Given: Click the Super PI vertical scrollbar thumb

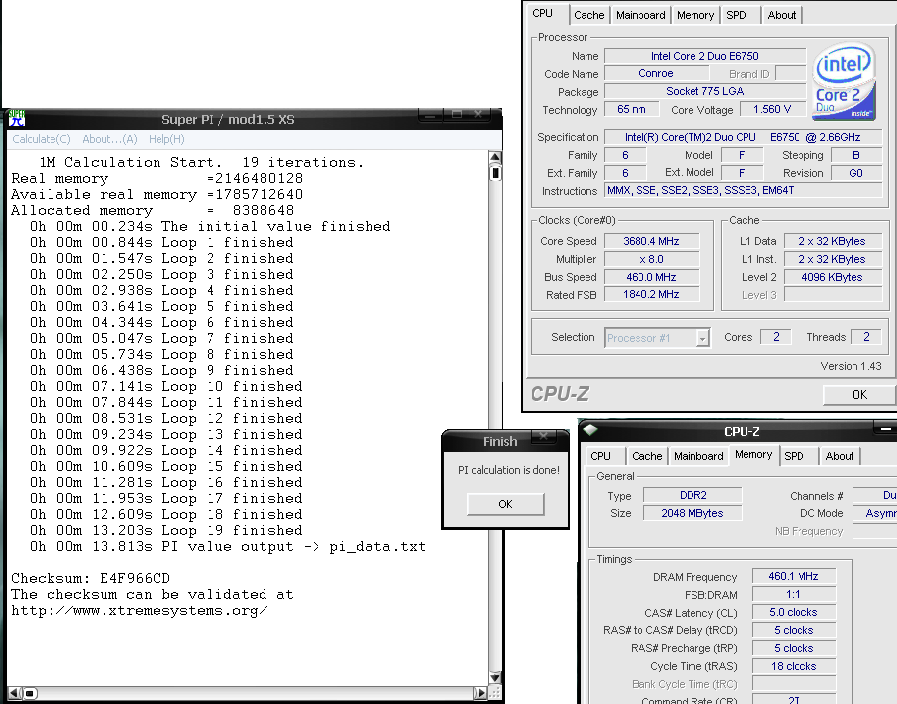Looking at the screenshot, I should click(x=496, y=172).
